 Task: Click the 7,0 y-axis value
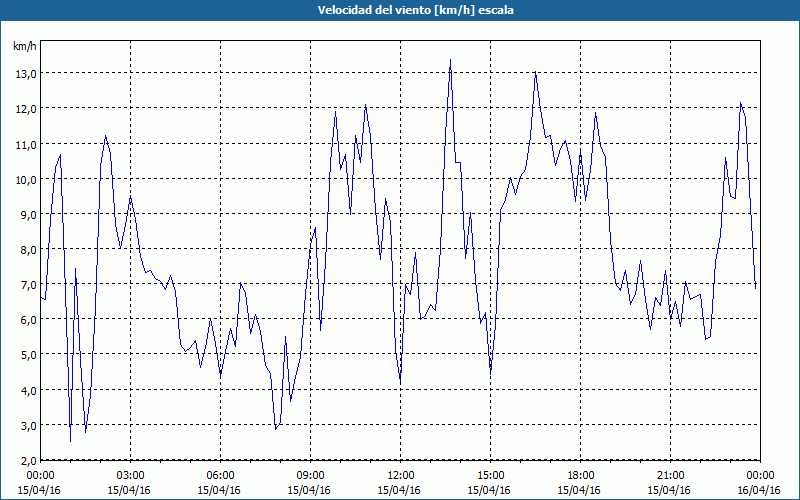[29, 285]
